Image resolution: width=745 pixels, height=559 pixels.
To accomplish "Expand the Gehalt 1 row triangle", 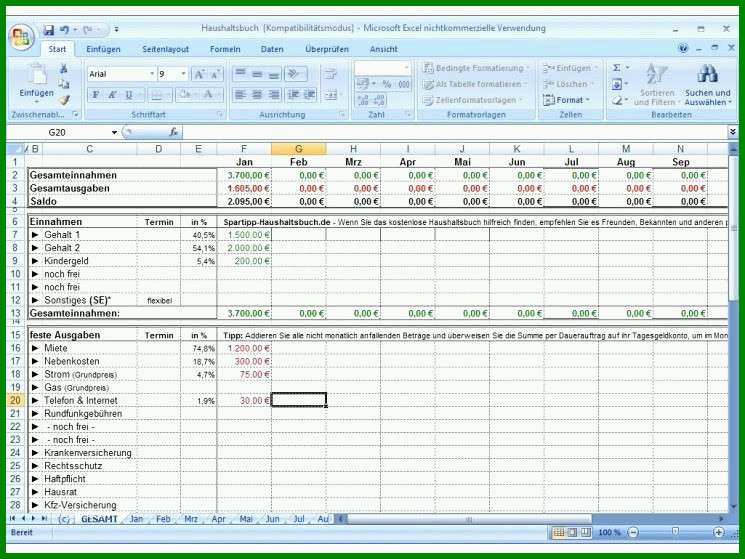I will click(35, 235).
